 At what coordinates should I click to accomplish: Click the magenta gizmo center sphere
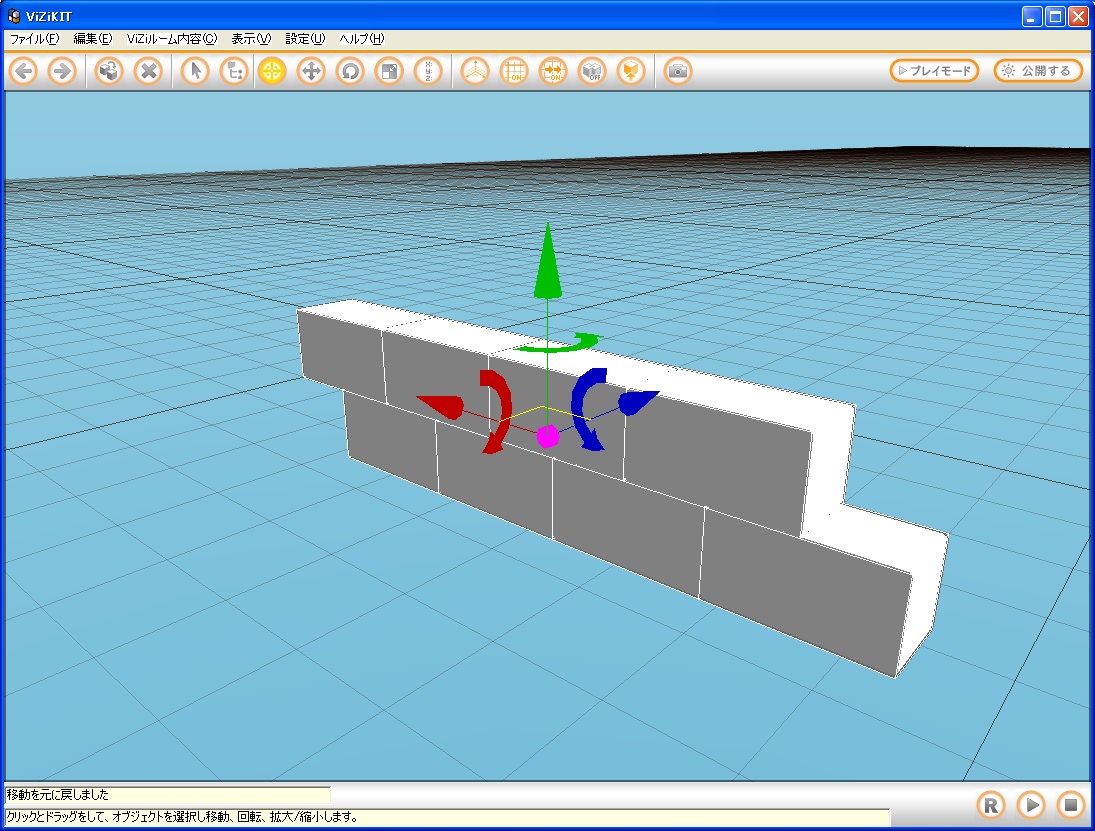(548, 436)
